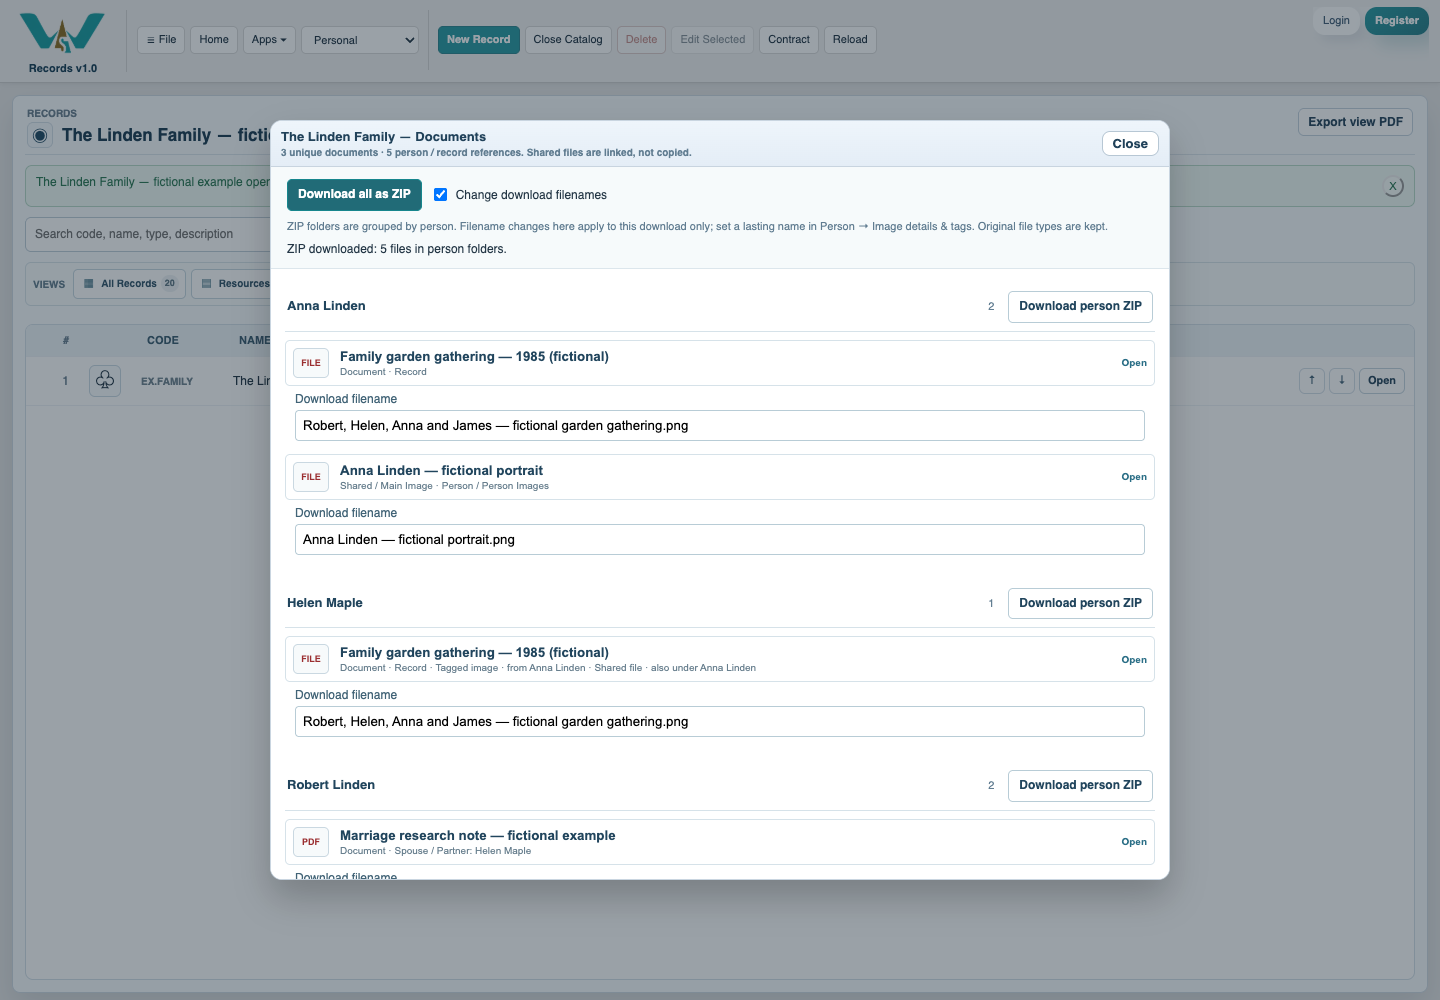The image size is (1440, 1000).
Task: Click the Login button
Action: point(1336,21)
